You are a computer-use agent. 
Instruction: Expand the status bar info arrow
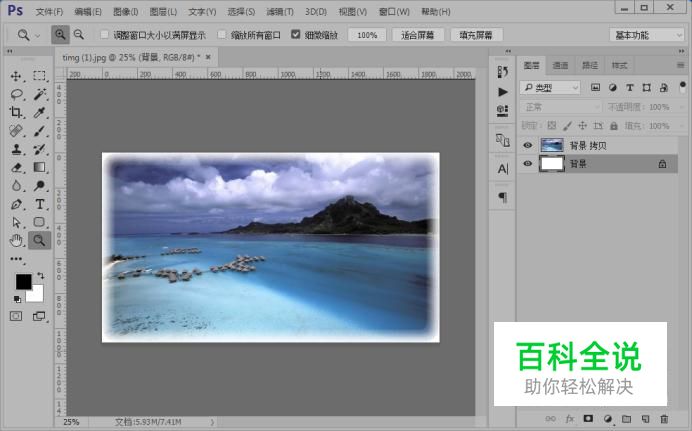click(x=212, y=422)
